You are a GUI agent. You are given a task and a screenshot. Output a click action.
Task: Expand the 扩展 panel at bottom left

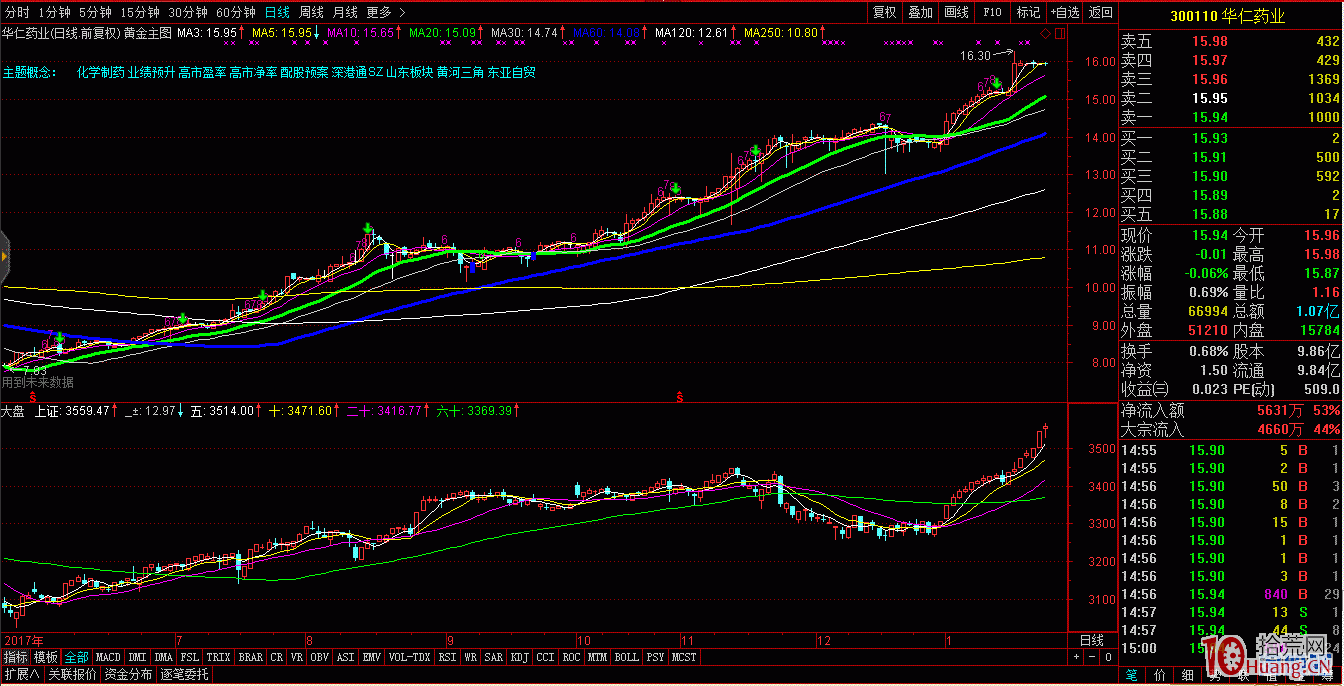click(x=21, y=675)
